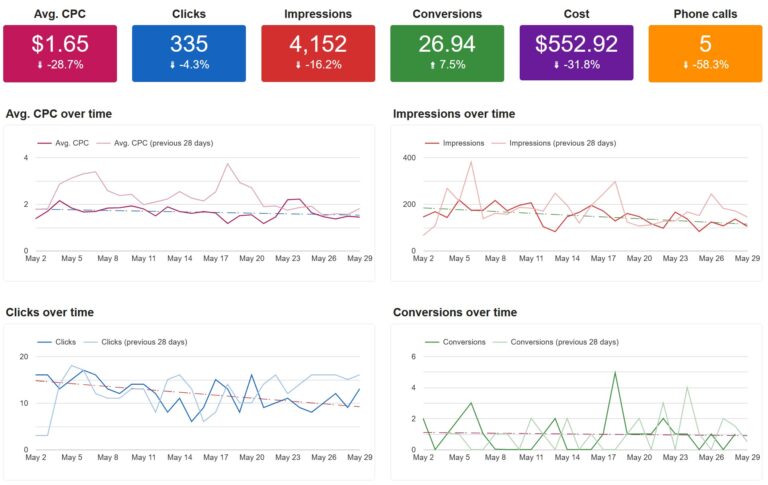Select the blue Clicks 335 scorecard
The height and width of the screenshot is (485, 768).
[x=188, y=53]
